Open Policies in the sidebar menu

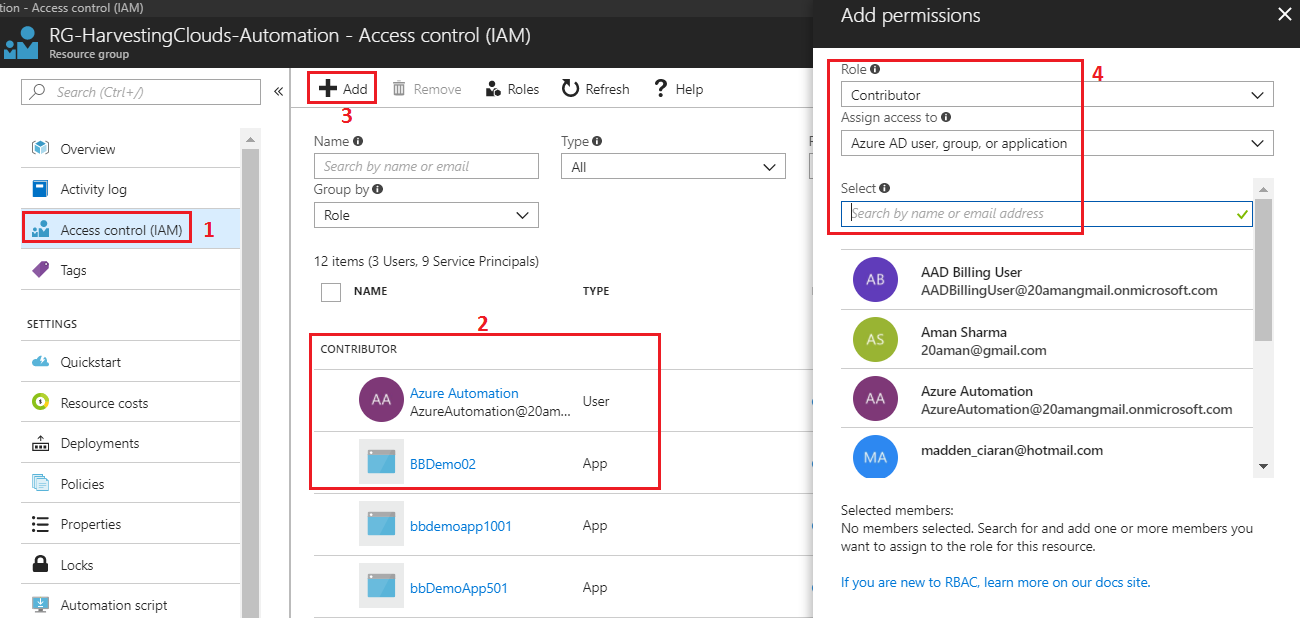pos(130,484)
